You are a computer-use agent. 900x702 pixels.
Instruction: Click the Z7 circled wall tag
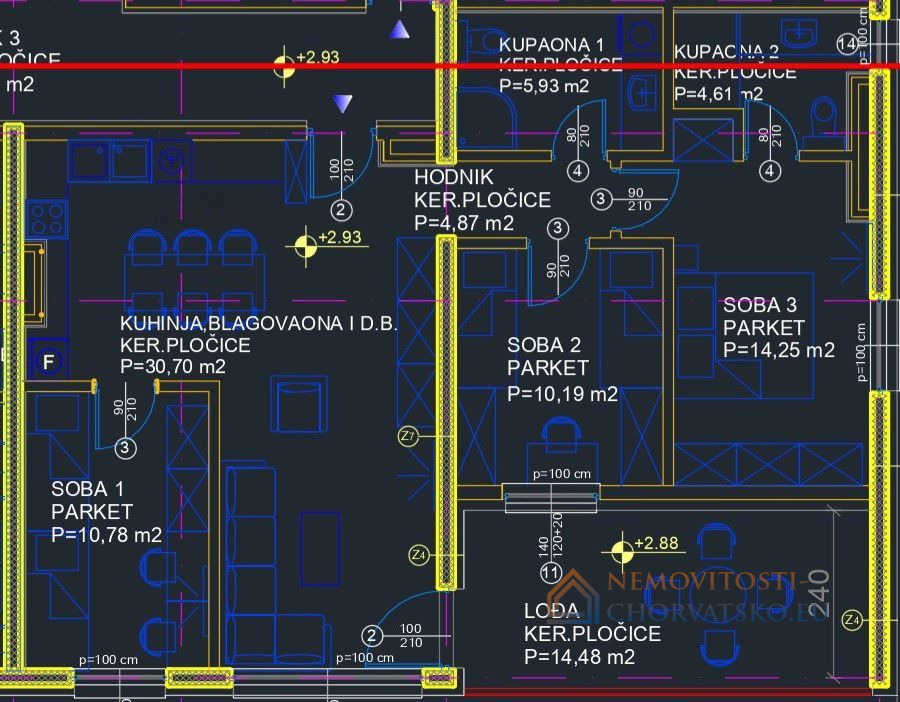tap(408, 436)
